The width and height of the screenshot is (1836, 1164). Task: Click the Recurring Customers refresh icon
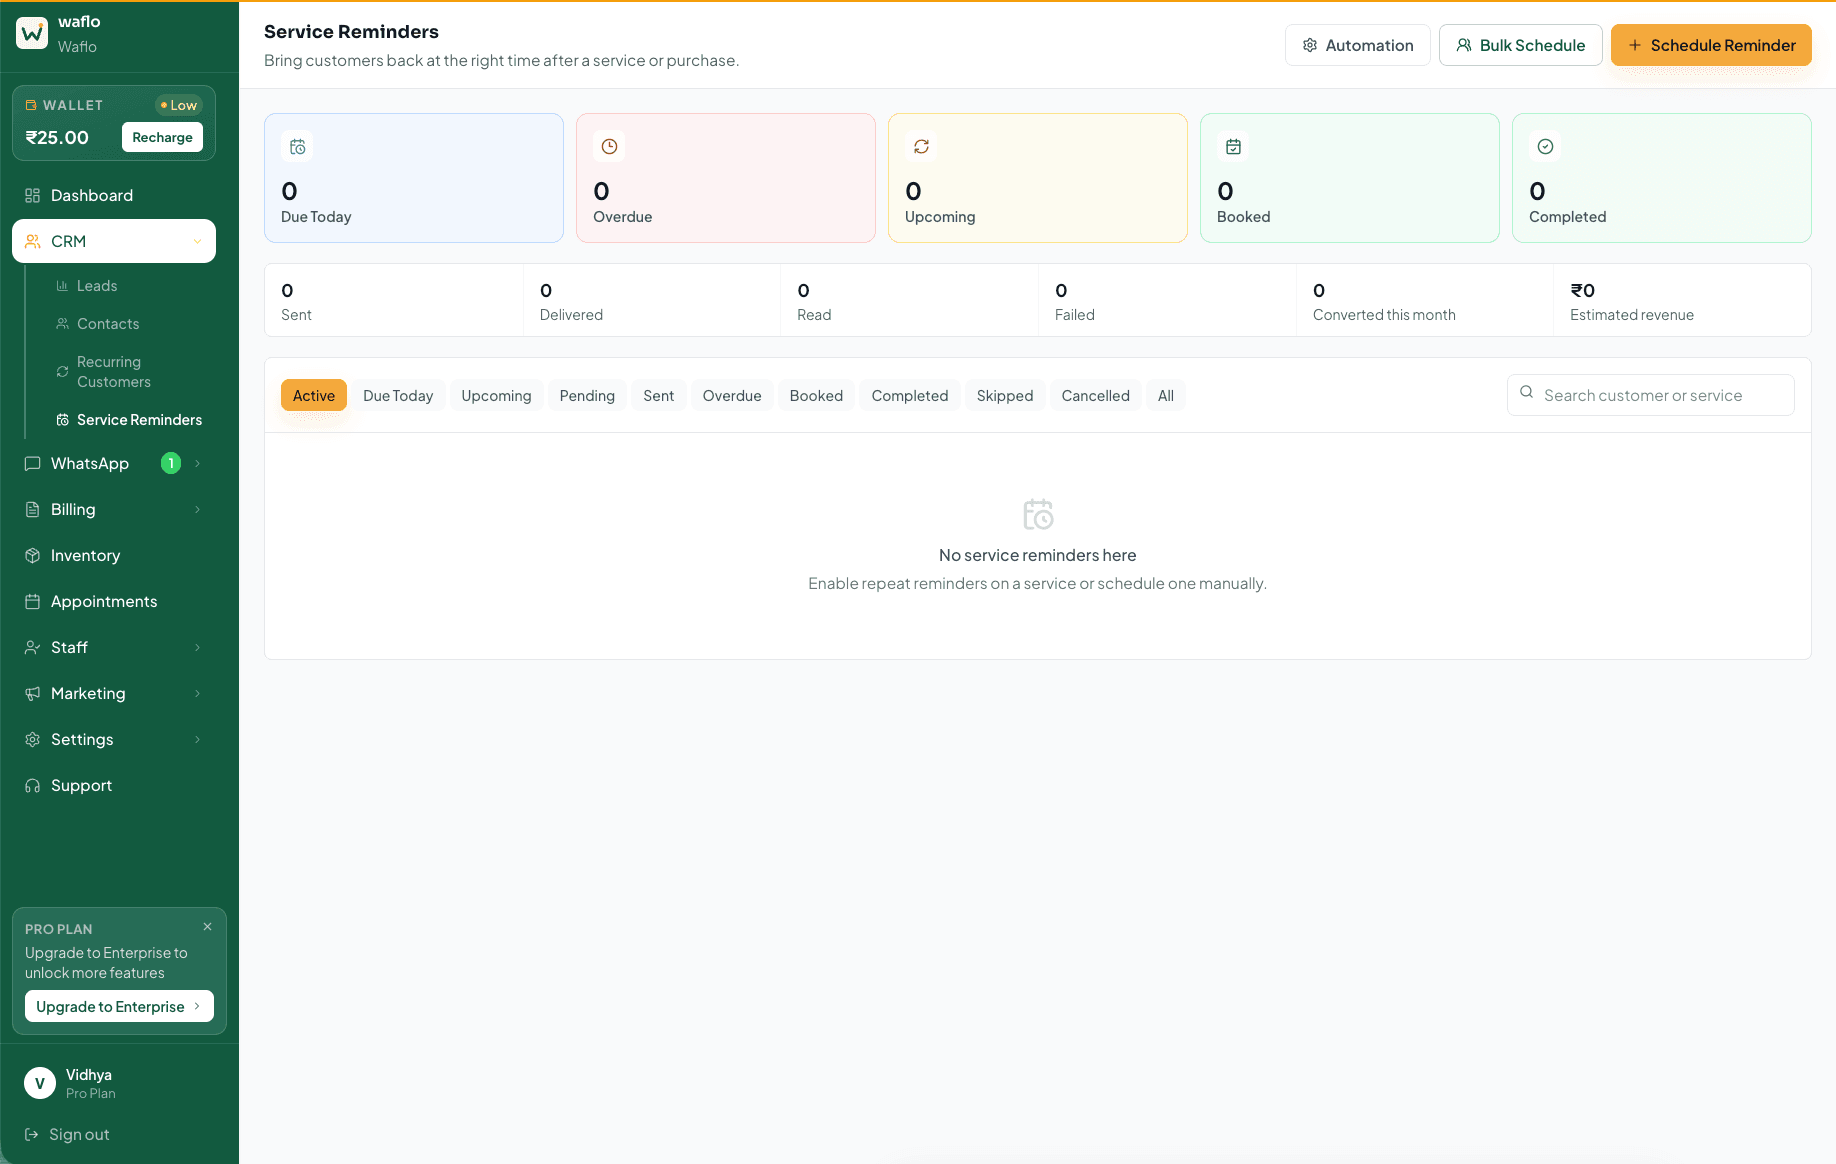62,372
